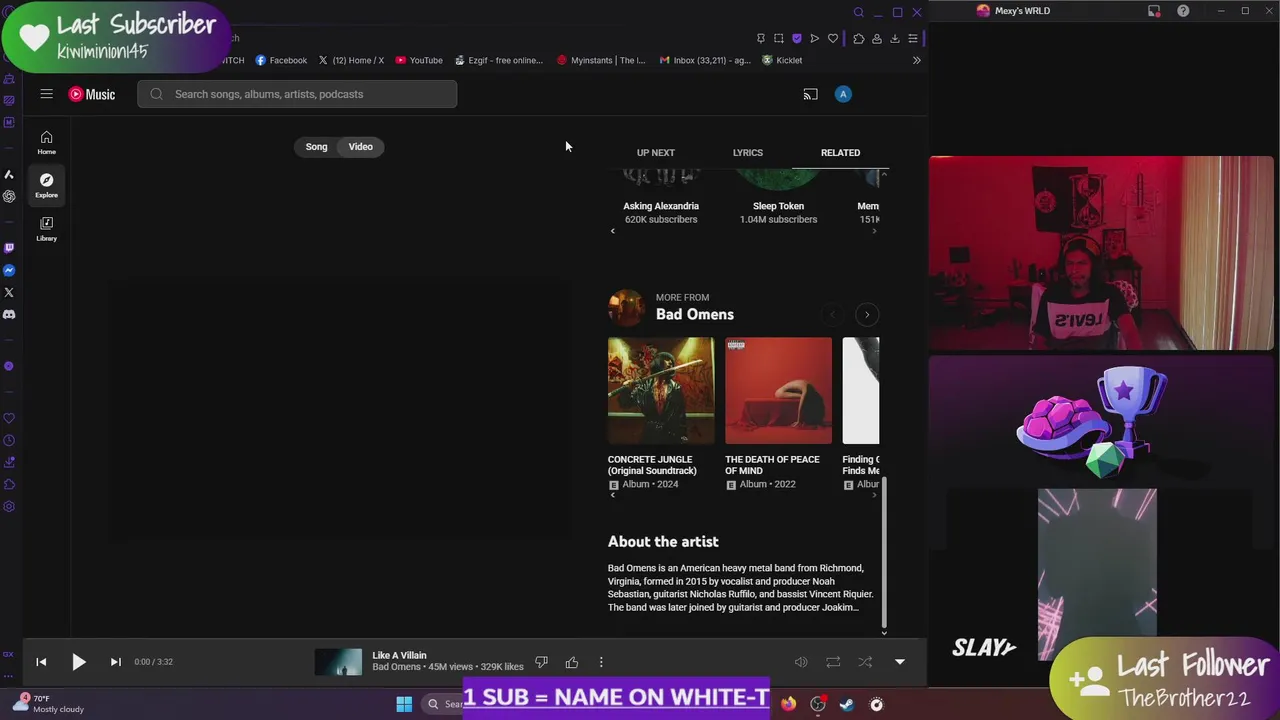Open the Kicklet bookmark

click(782, 60)
